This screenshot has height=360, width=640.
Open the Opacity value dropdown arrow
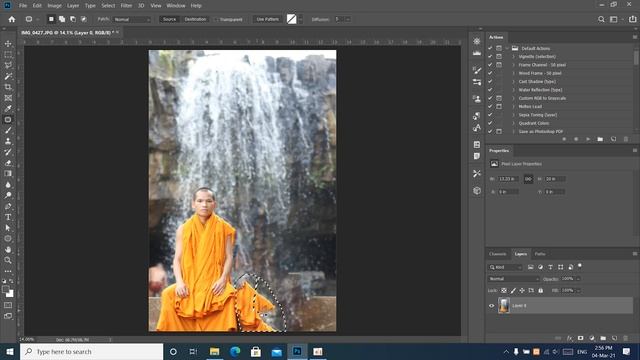(578, 279)
